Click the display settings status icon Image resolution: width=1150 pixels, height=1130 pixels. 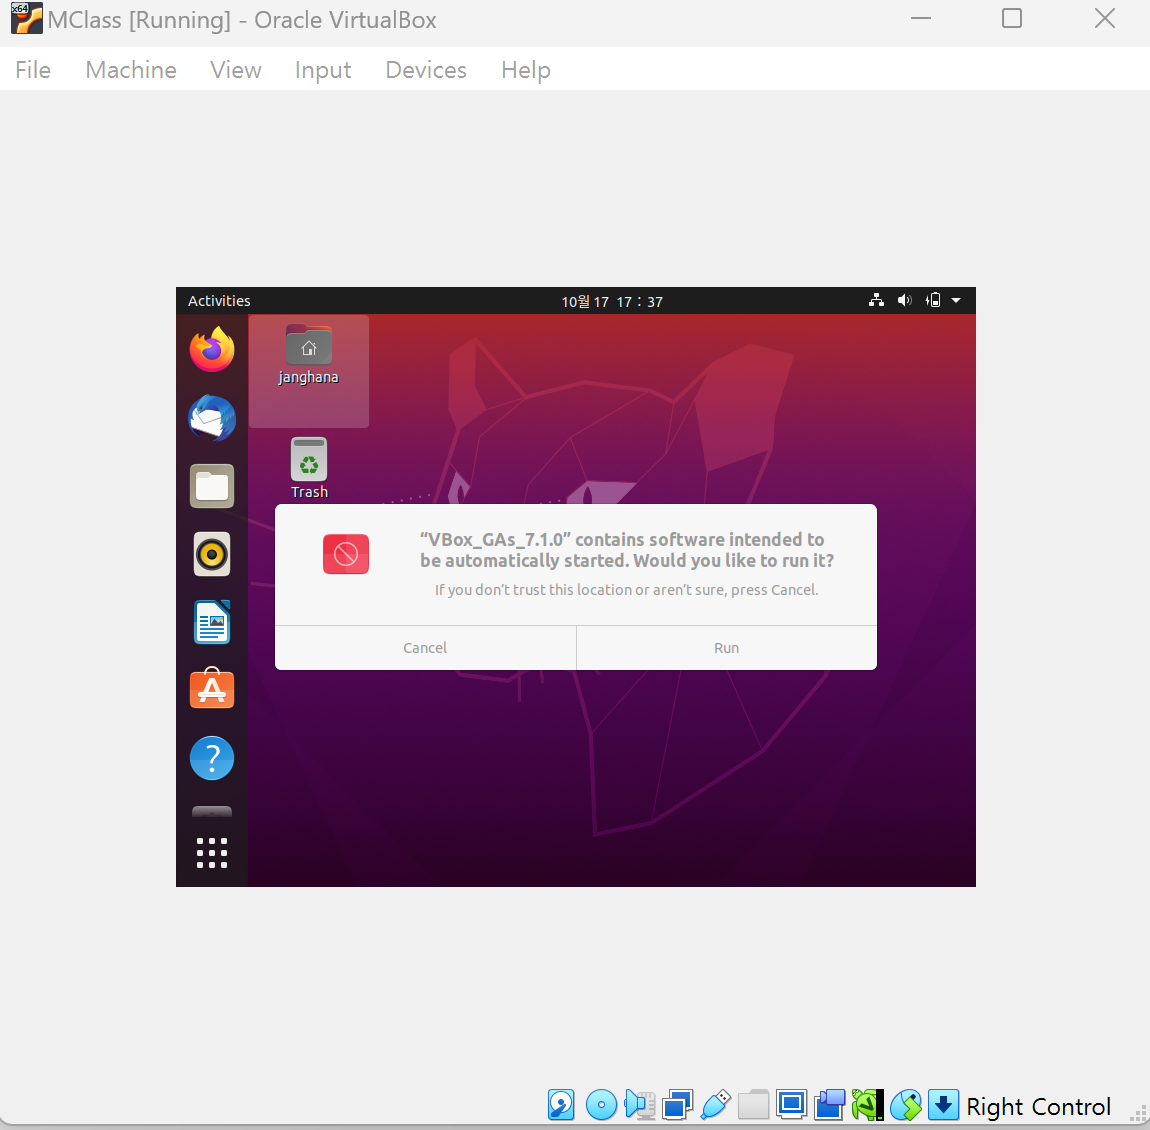click(791, 1104)
